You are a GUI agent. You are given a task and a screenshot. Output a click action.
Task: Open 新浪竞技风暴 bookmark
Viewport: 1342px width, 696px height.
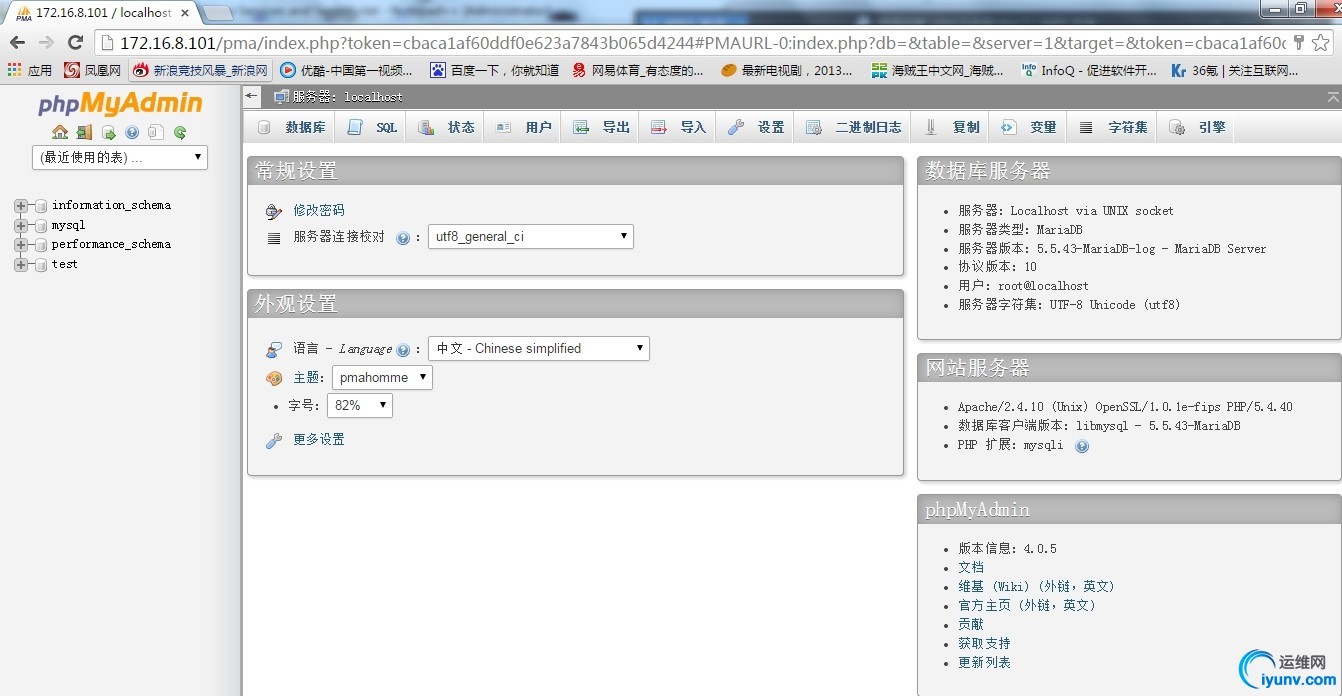[x=200, y=70]
